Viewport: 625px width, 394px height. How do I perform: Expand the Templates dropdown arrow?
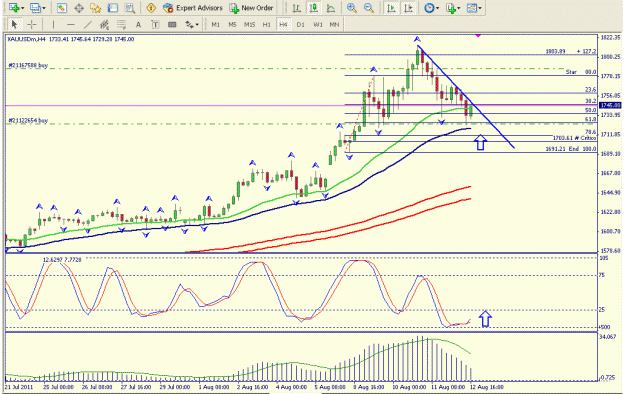pyautogui.click(x=480, y=8)
